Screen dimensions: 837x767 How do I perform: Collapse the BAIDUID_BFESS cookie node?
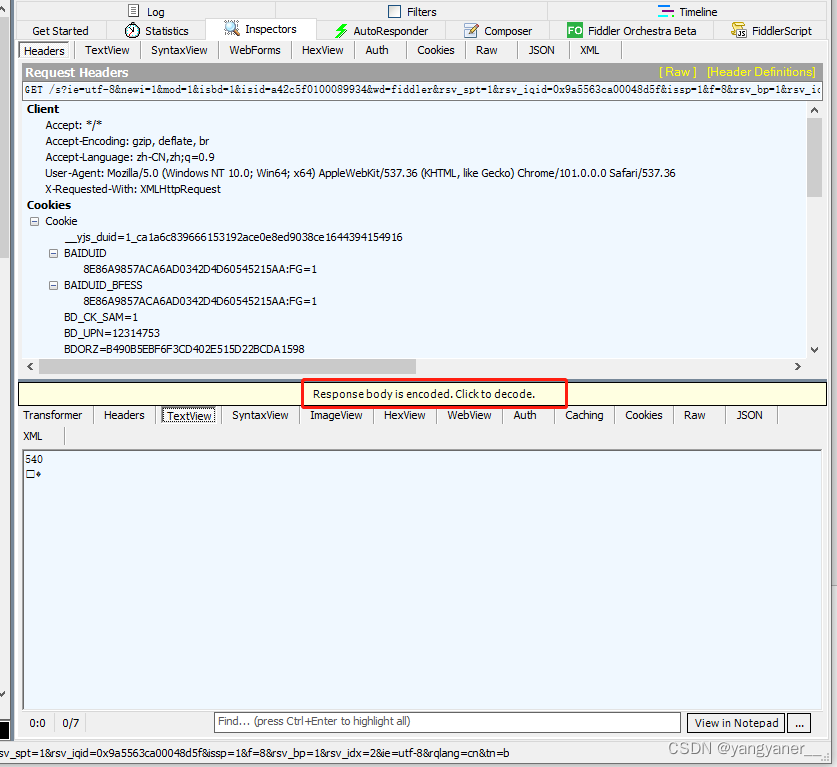(x=53, y=286)
